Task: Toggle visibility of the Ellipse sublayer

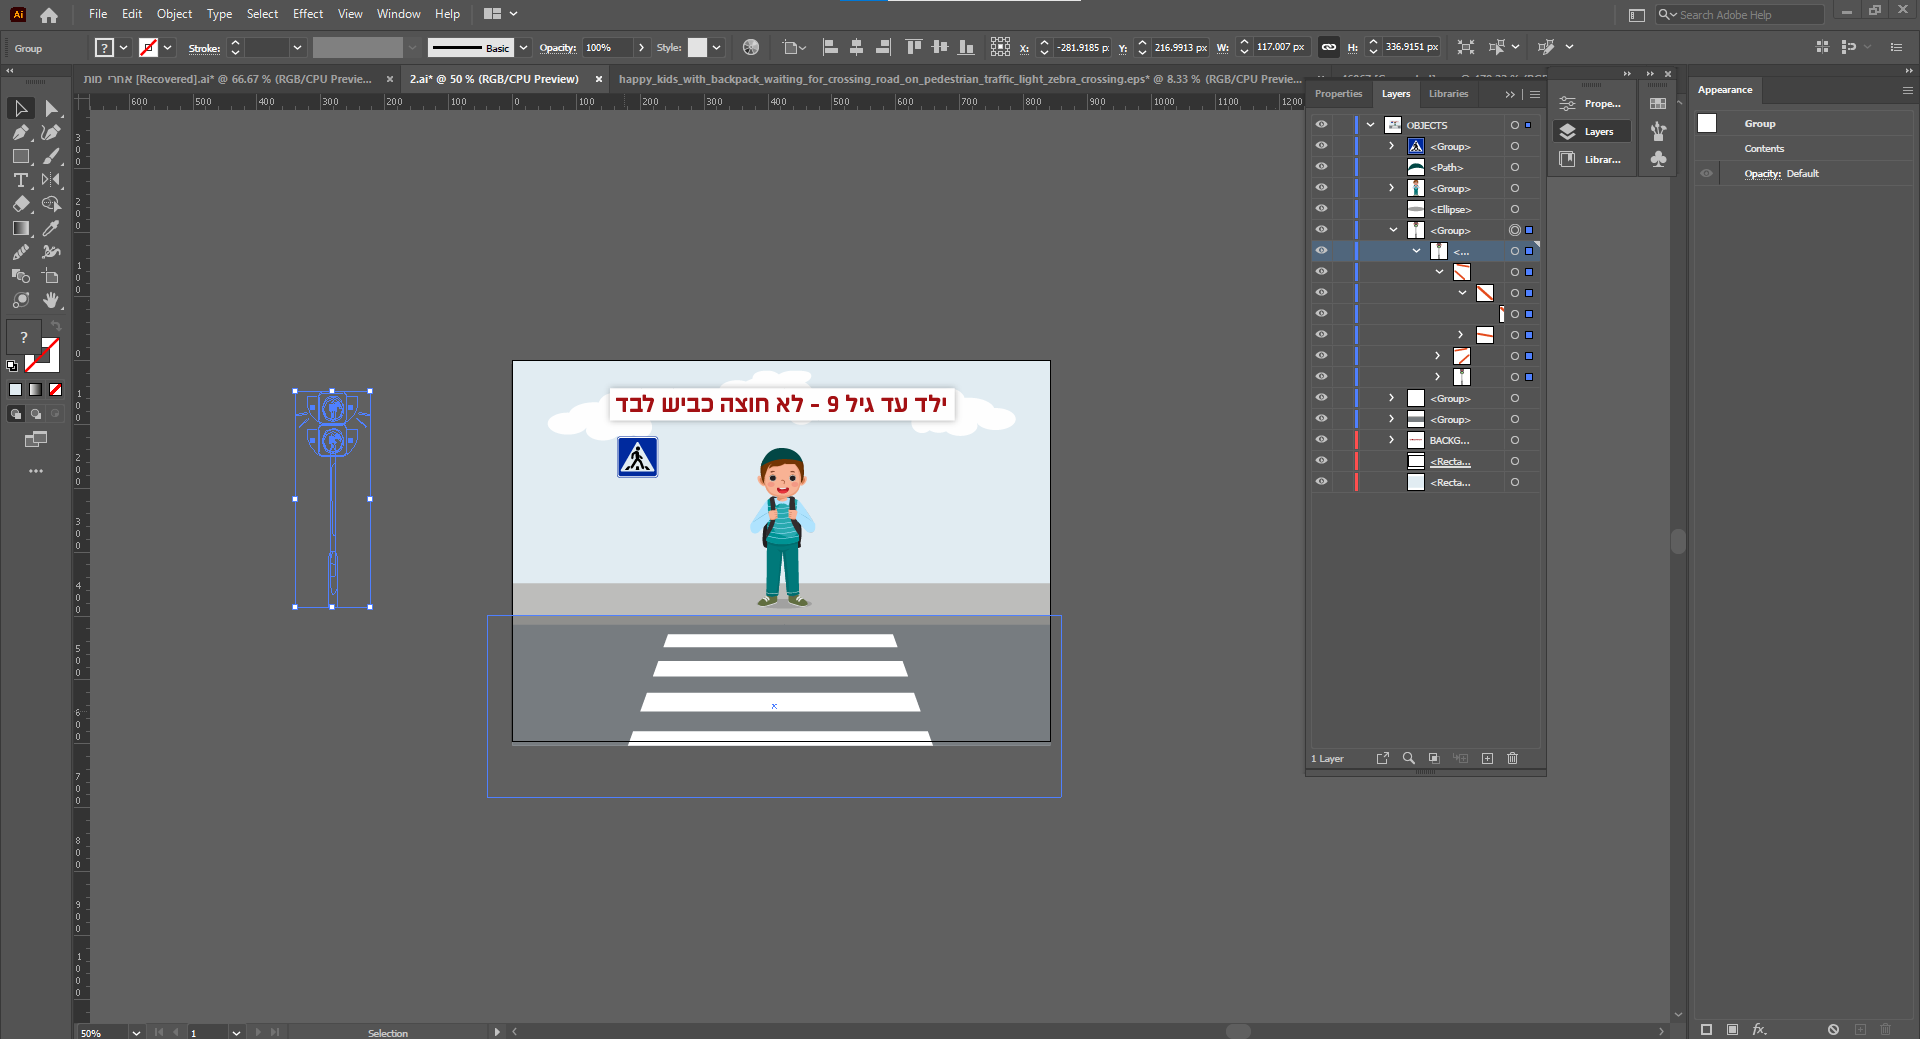Action: click(x=1321, y=209)
